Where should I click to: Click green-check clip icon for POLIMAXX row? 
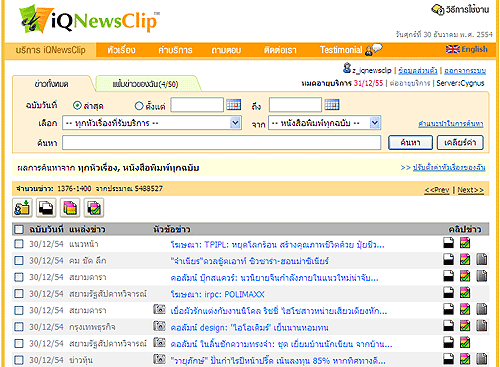tap(465, 293)
